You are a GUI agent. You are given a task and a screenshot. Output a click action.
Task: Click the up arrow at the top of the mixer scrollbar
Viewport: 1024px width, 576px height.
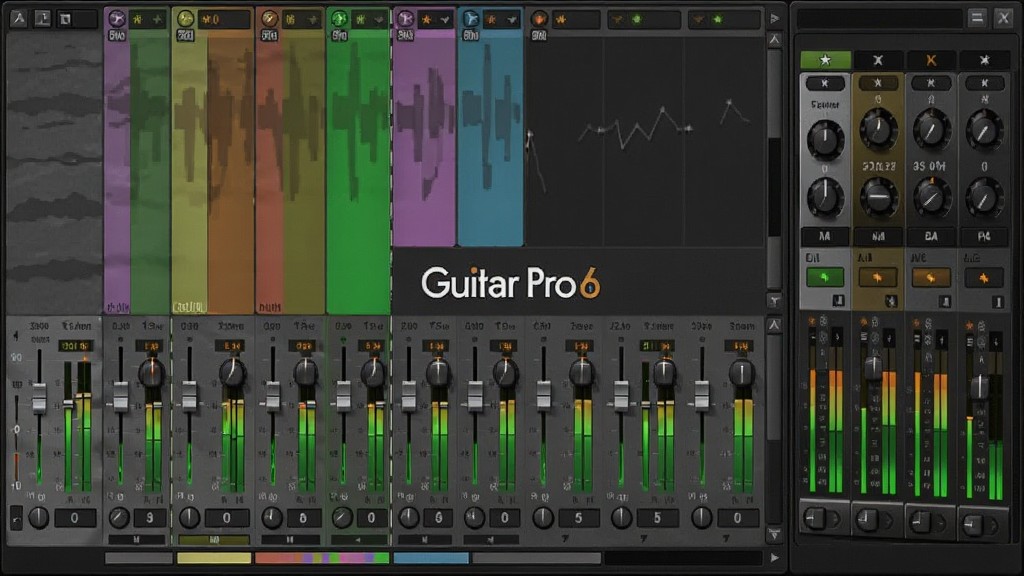(x=775, y=325)
